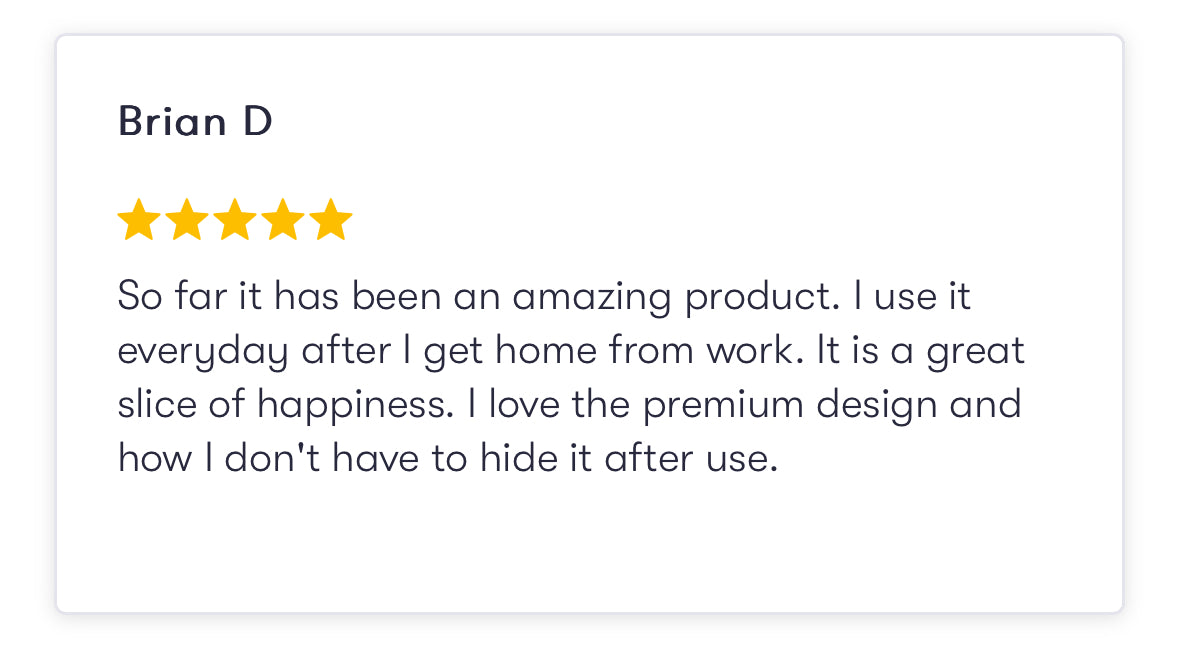Screen dimensions: 1179x651
Task: Select the fifth and last rating star
Action: pyautogui.click(x=330, y=221)
